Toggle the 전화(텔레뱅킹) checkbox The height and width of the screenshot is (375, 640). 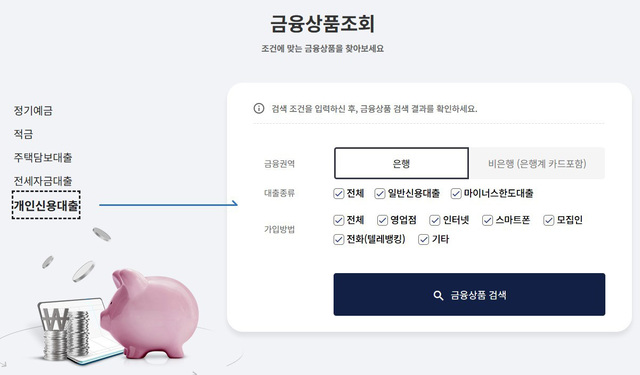(x=338, y=239)
